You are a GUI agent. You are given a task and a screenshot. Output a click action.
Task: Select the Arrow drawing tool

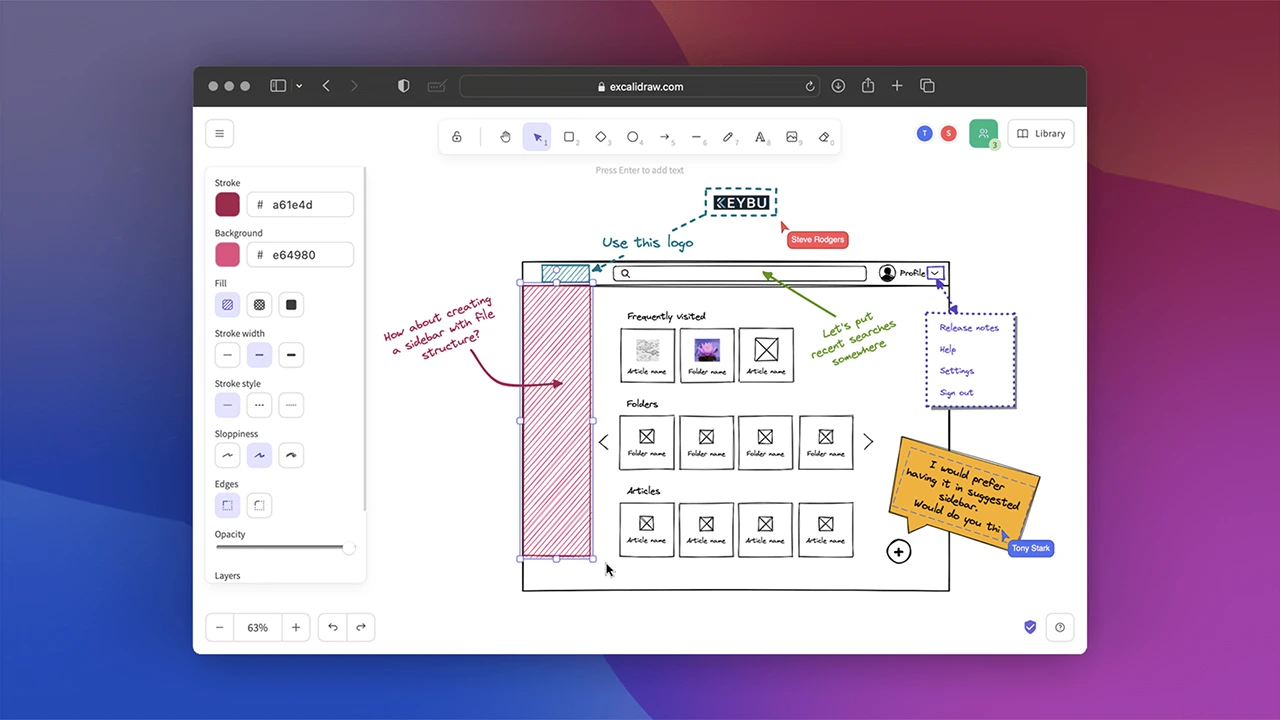click(x=664, y=137)
